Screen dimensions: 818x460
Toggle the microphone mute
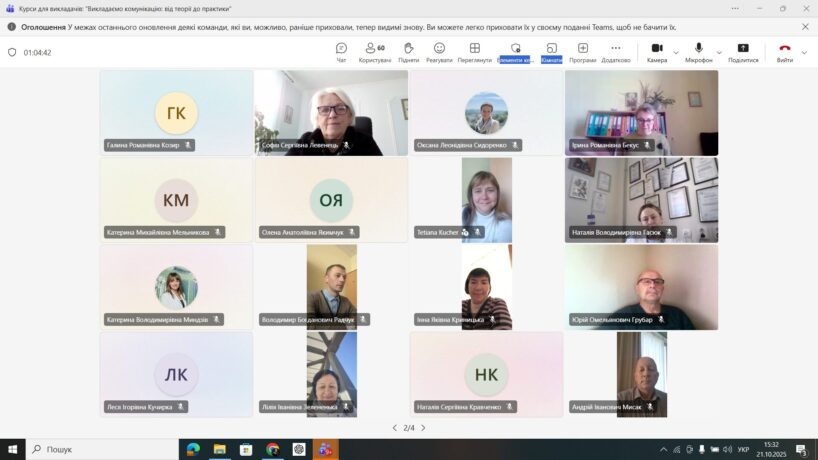coord(698,51)
